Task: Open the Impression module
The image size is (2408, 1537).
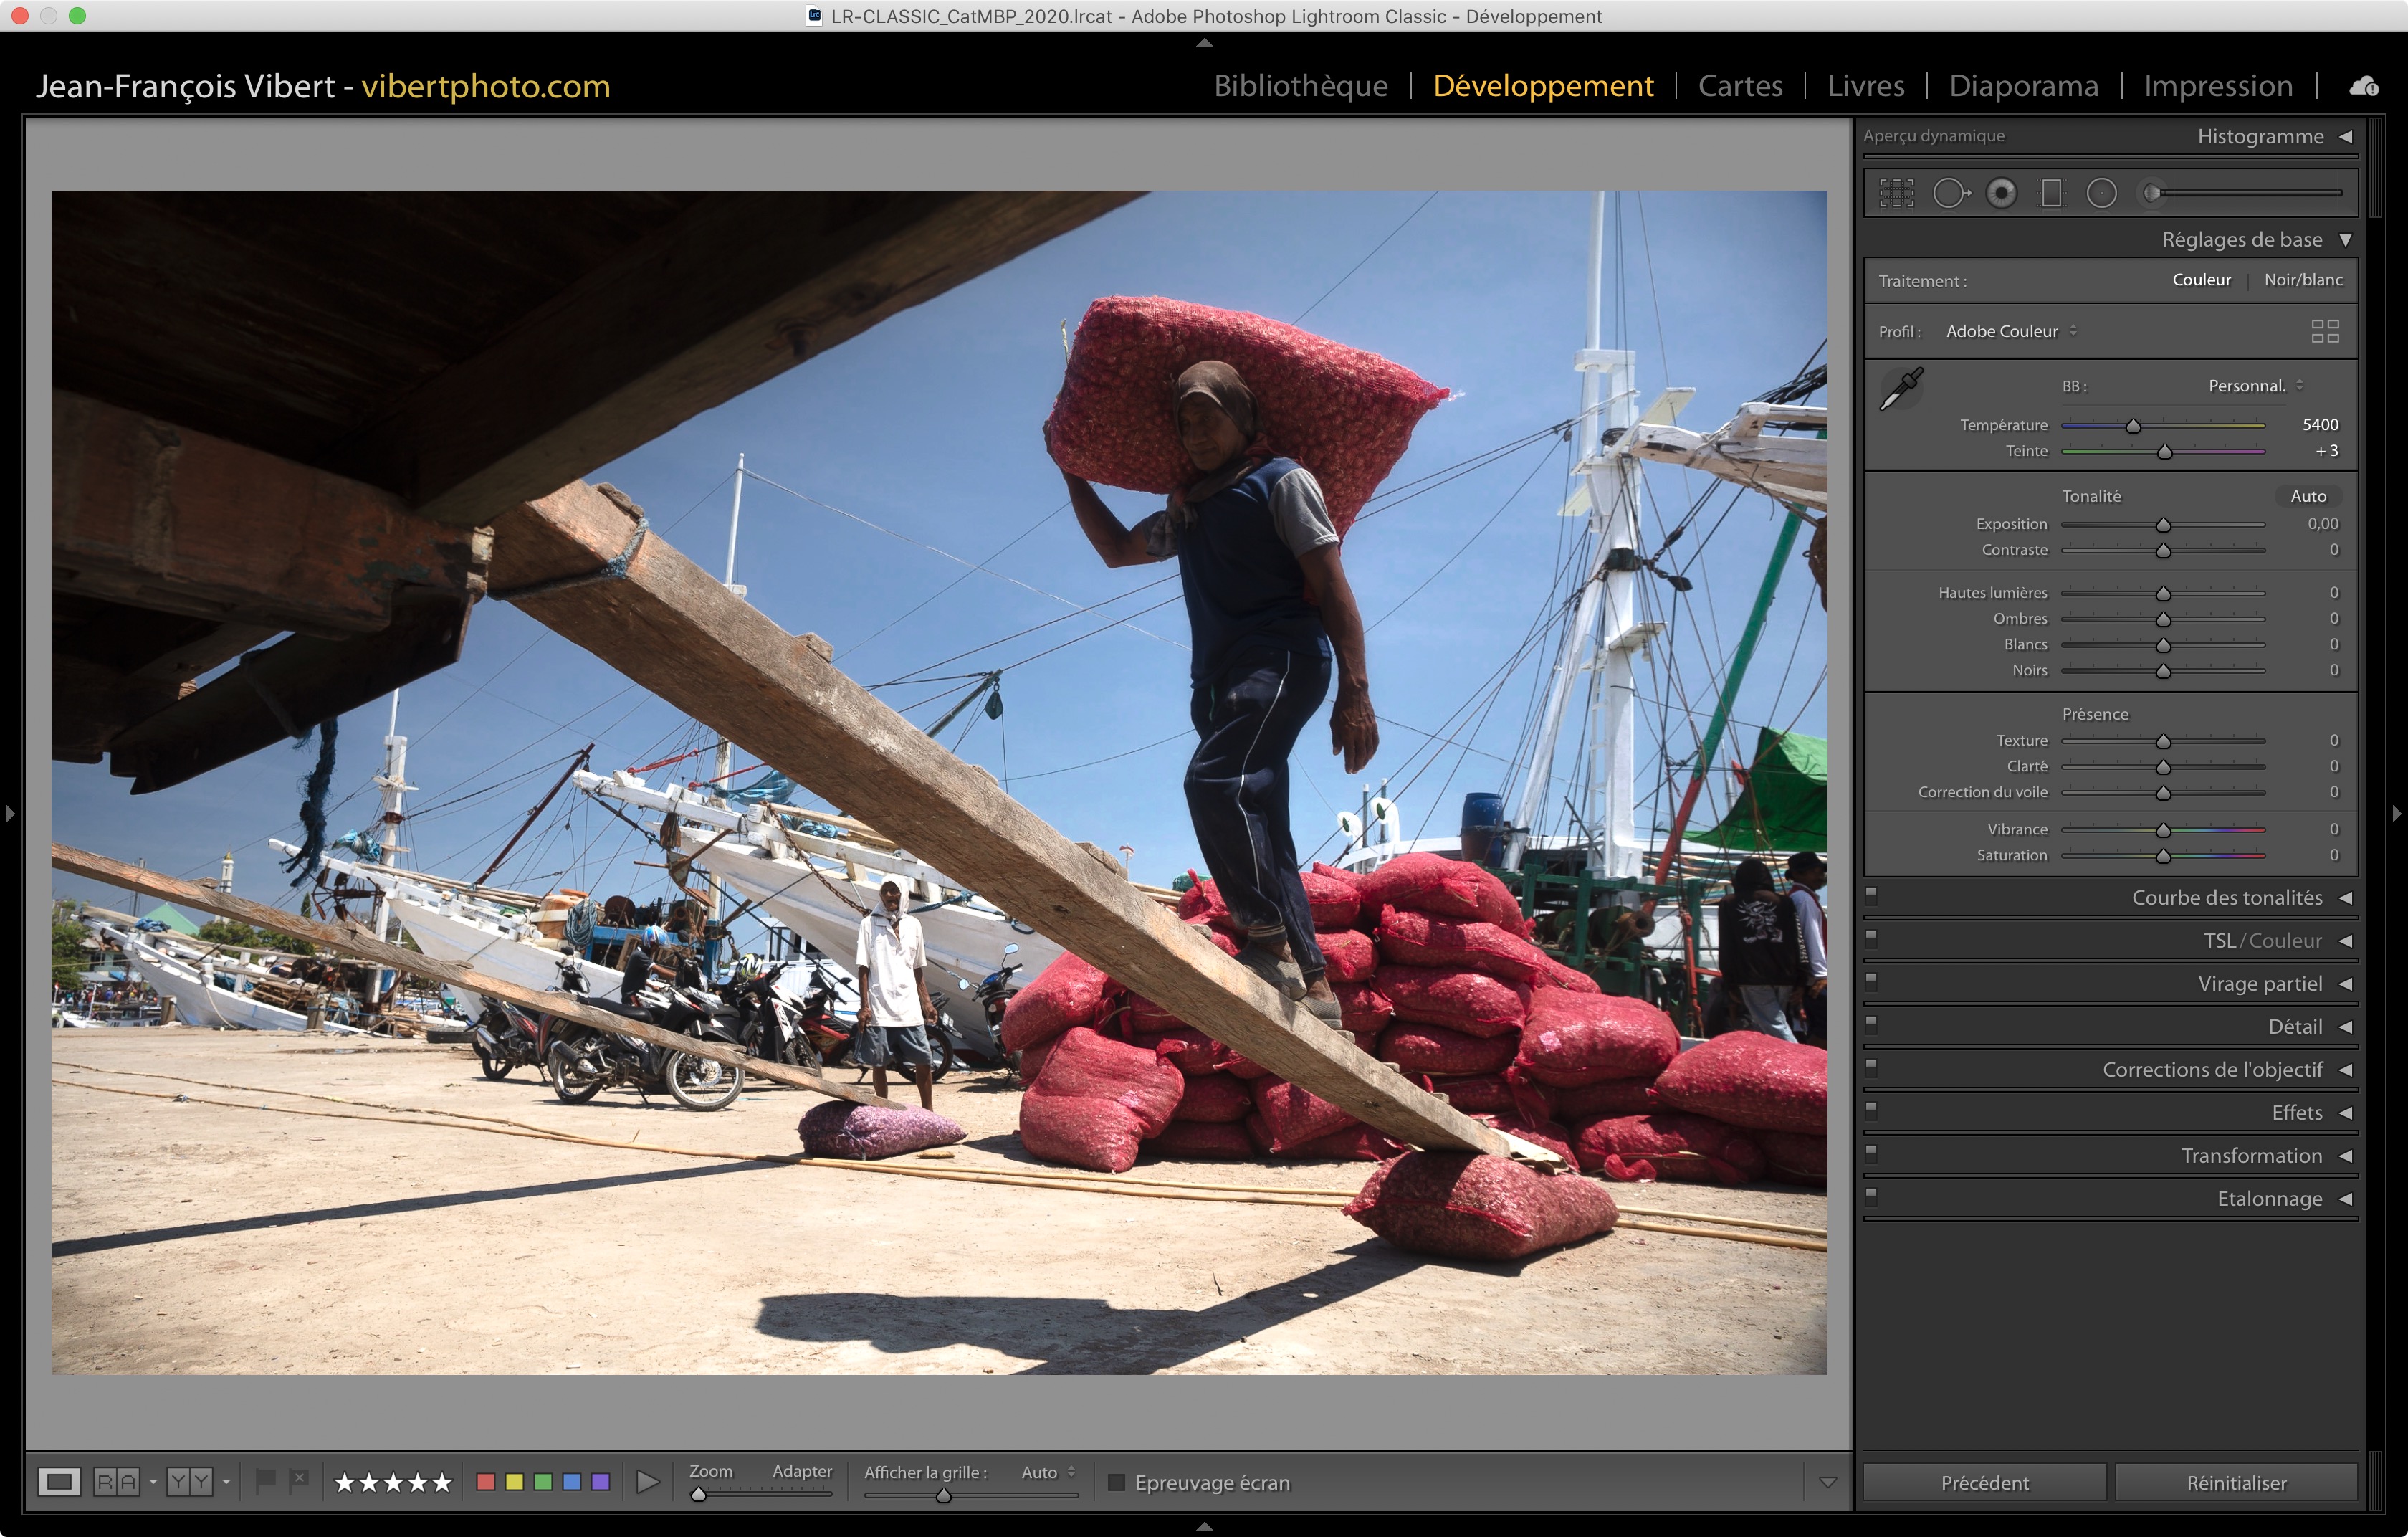Action: pyautogui.click(x=2217, y=86)
